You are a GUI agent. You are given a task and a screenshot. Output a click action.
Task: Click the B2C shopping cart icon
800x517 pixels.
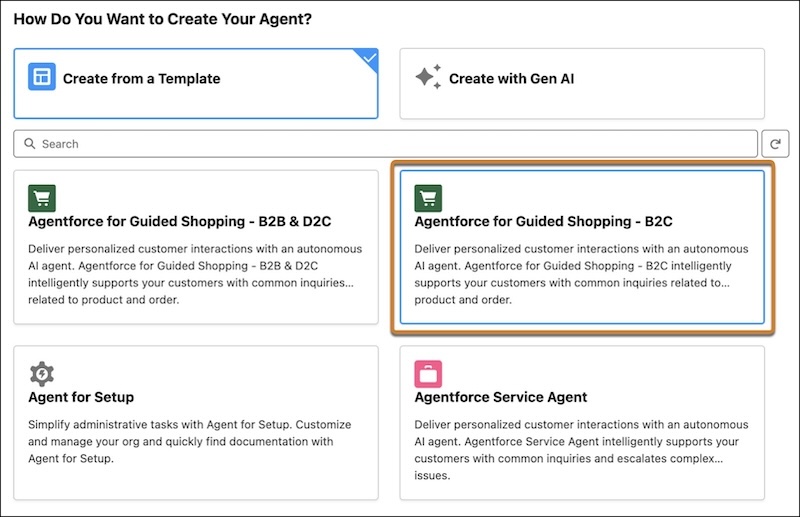428,198
